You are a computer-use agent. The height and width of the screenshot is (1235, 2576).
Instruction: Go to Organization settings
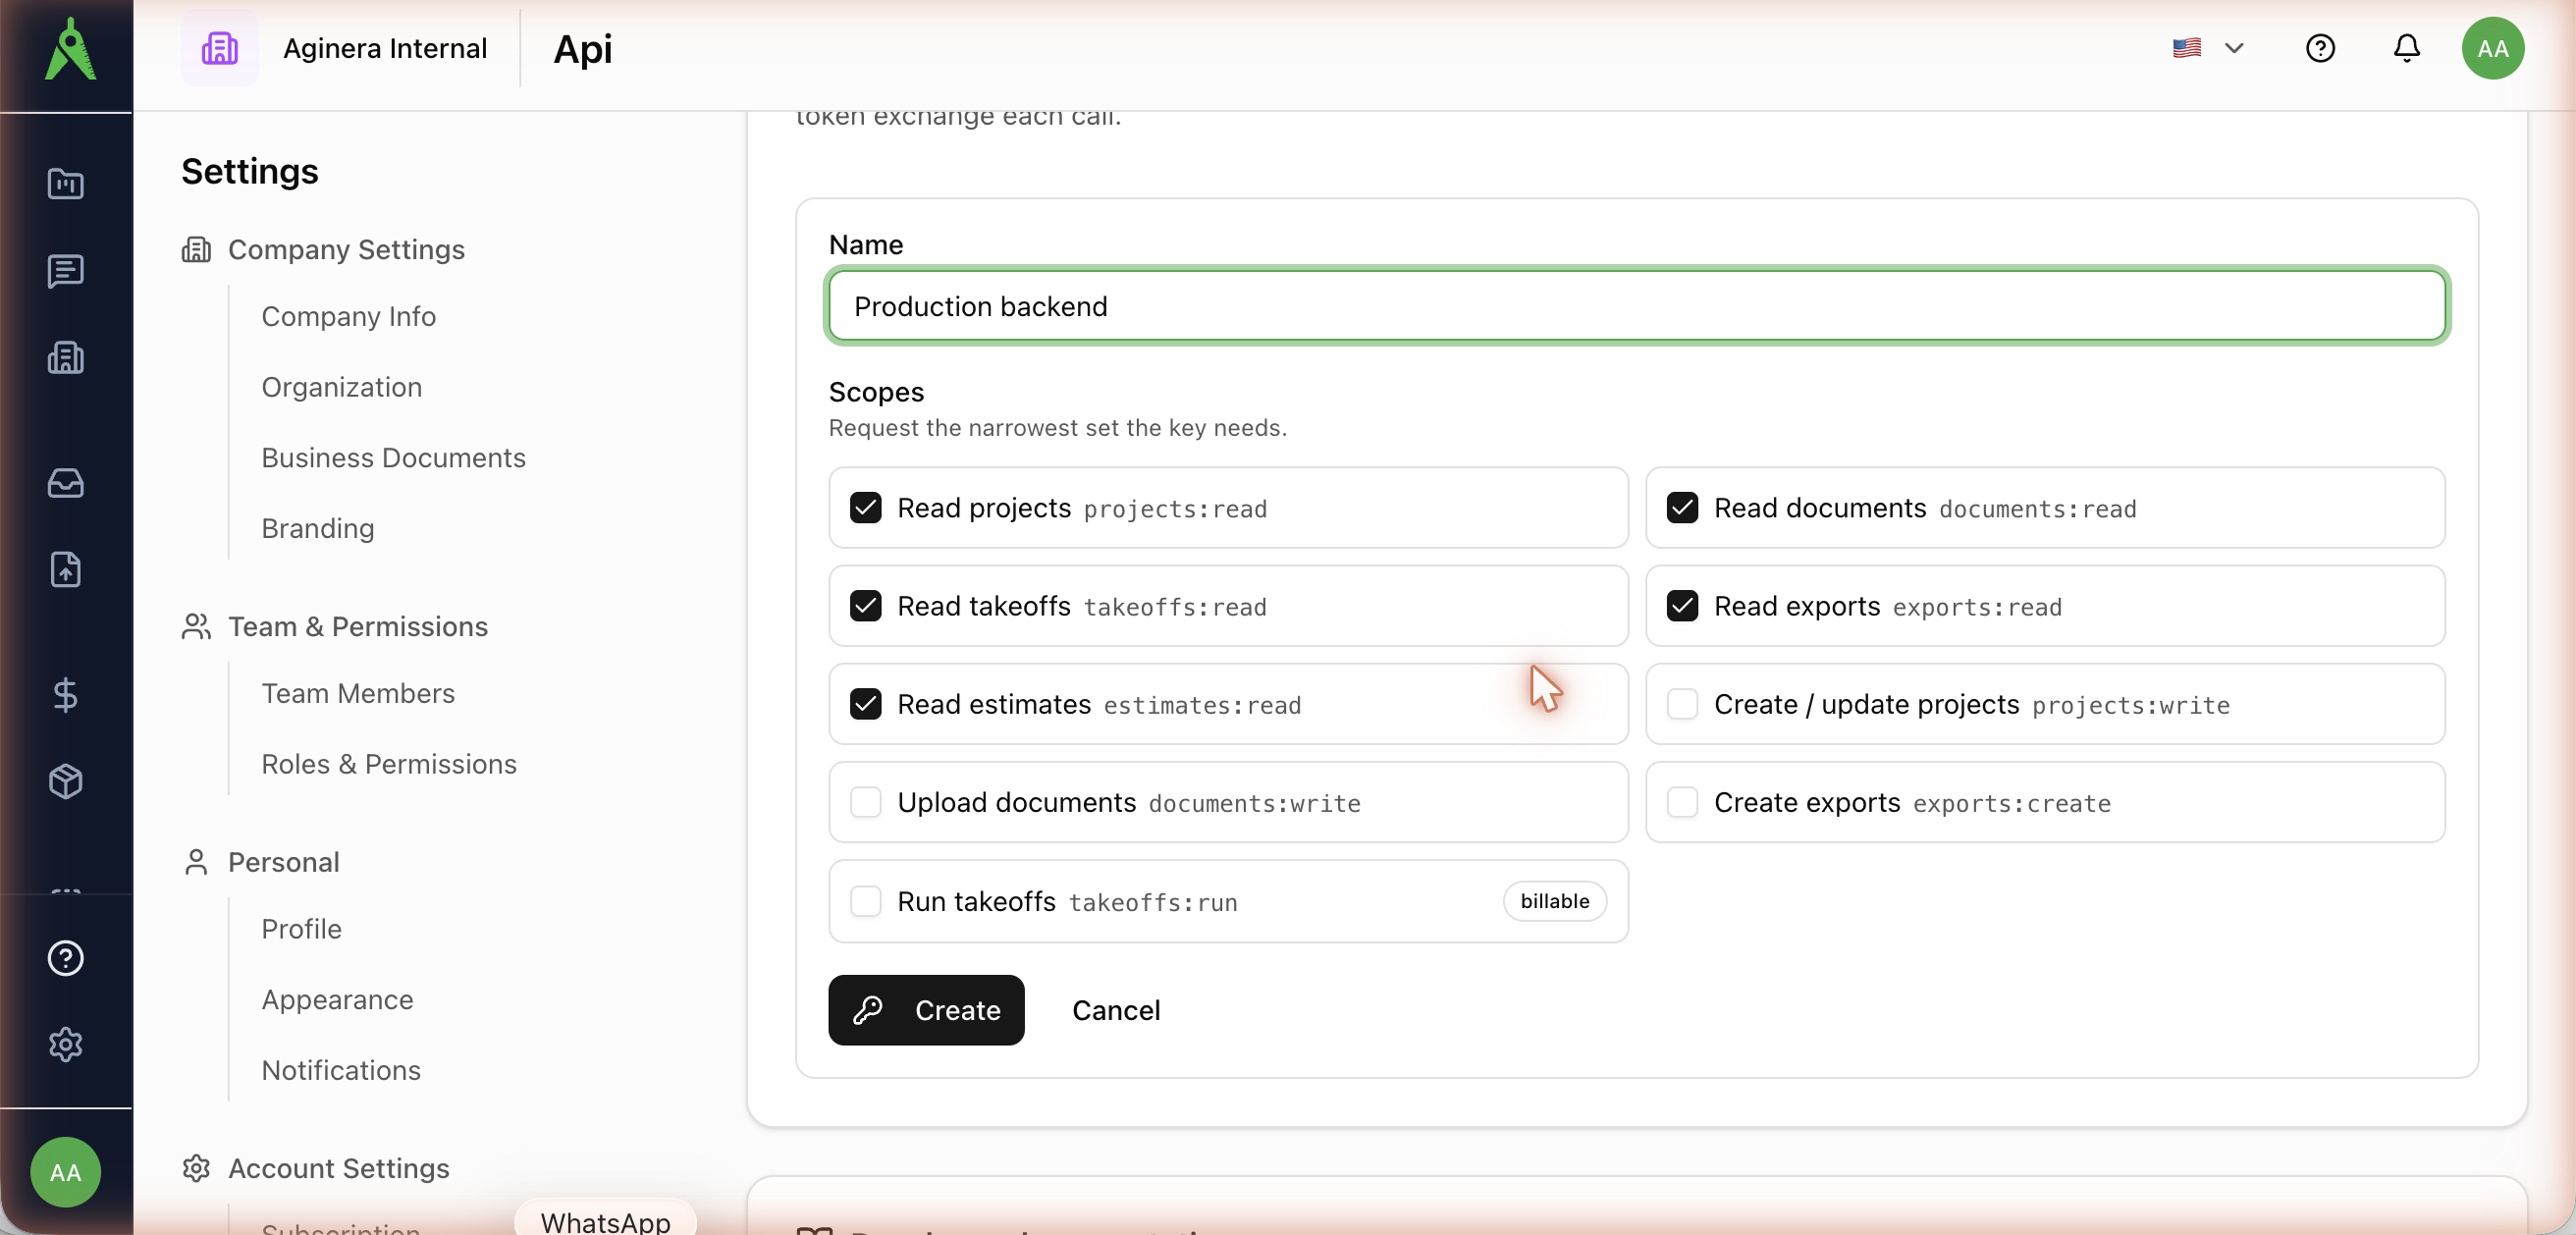[x=341, y=387]
